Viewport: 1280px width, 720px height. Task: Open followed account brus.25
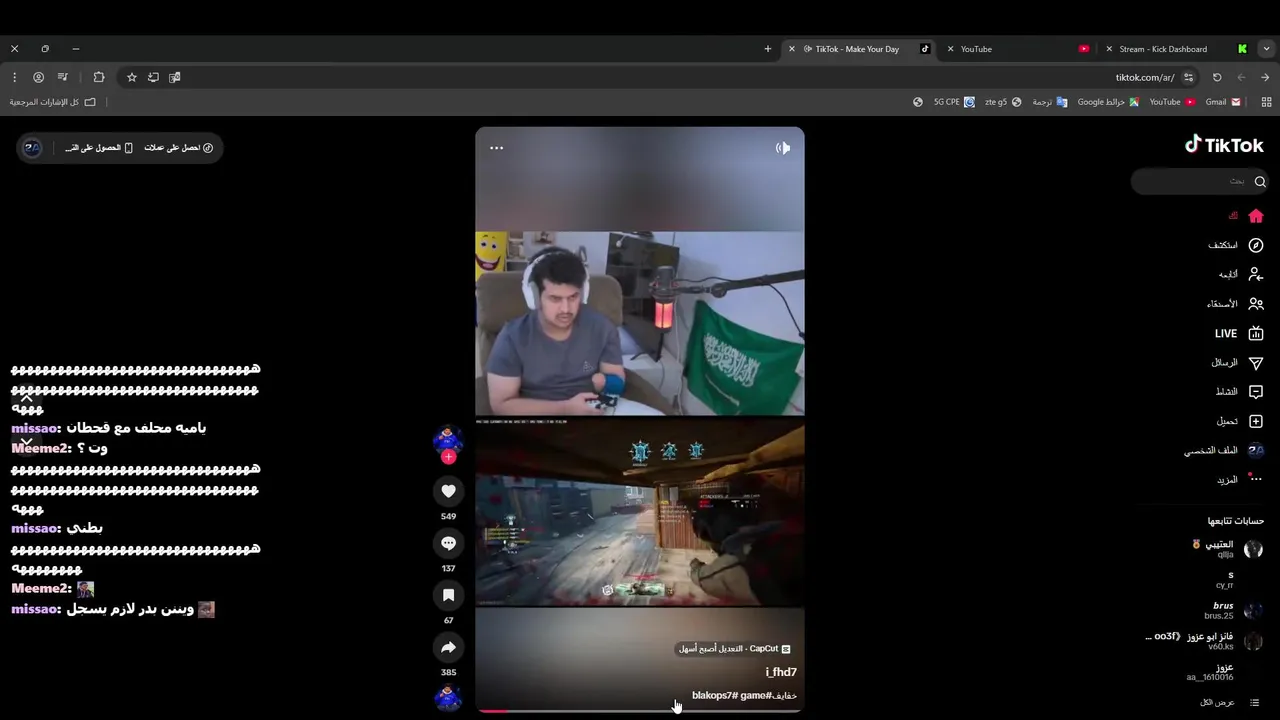1233,611
